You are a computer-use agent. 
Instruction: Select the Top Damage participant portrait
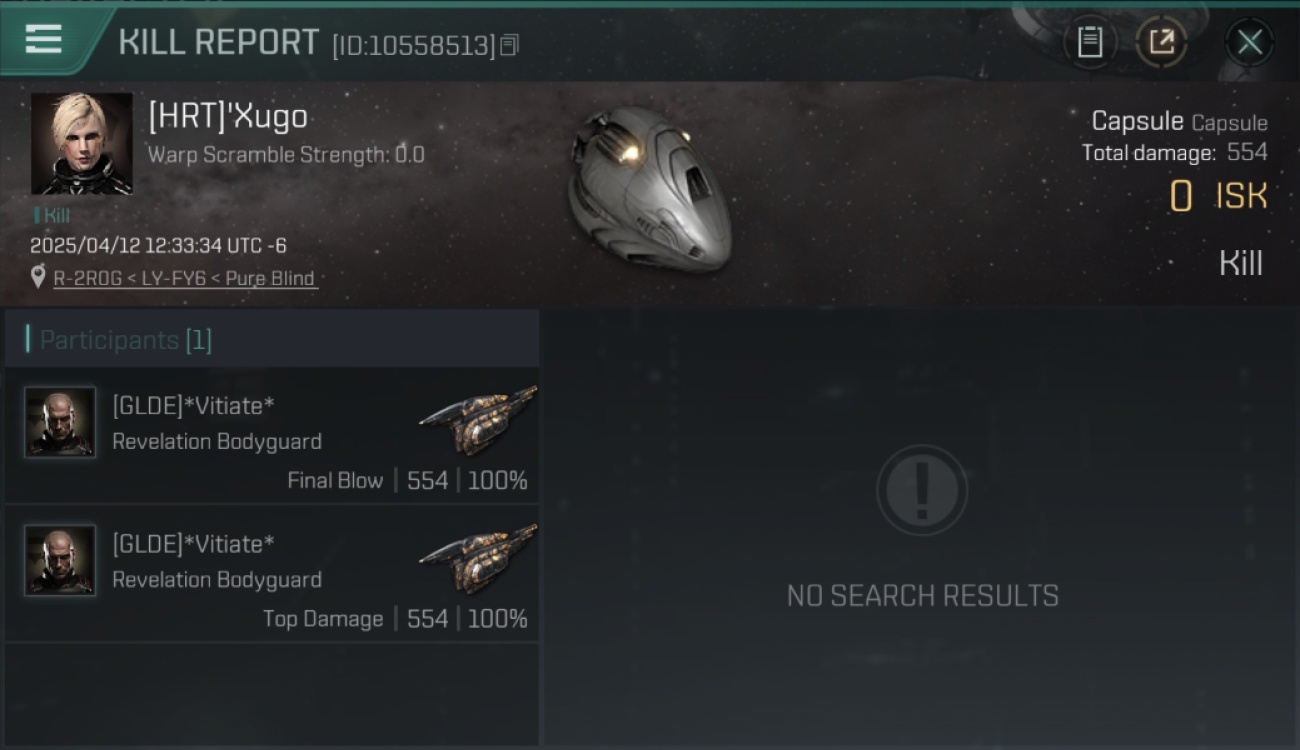click(60, 560)
